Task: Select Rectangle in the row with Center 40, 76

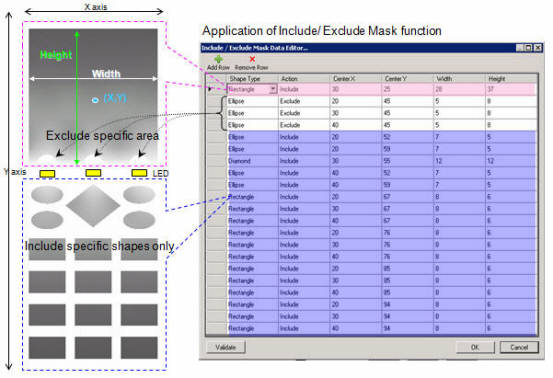Action: pyautogui.click(x=253, y=257)
